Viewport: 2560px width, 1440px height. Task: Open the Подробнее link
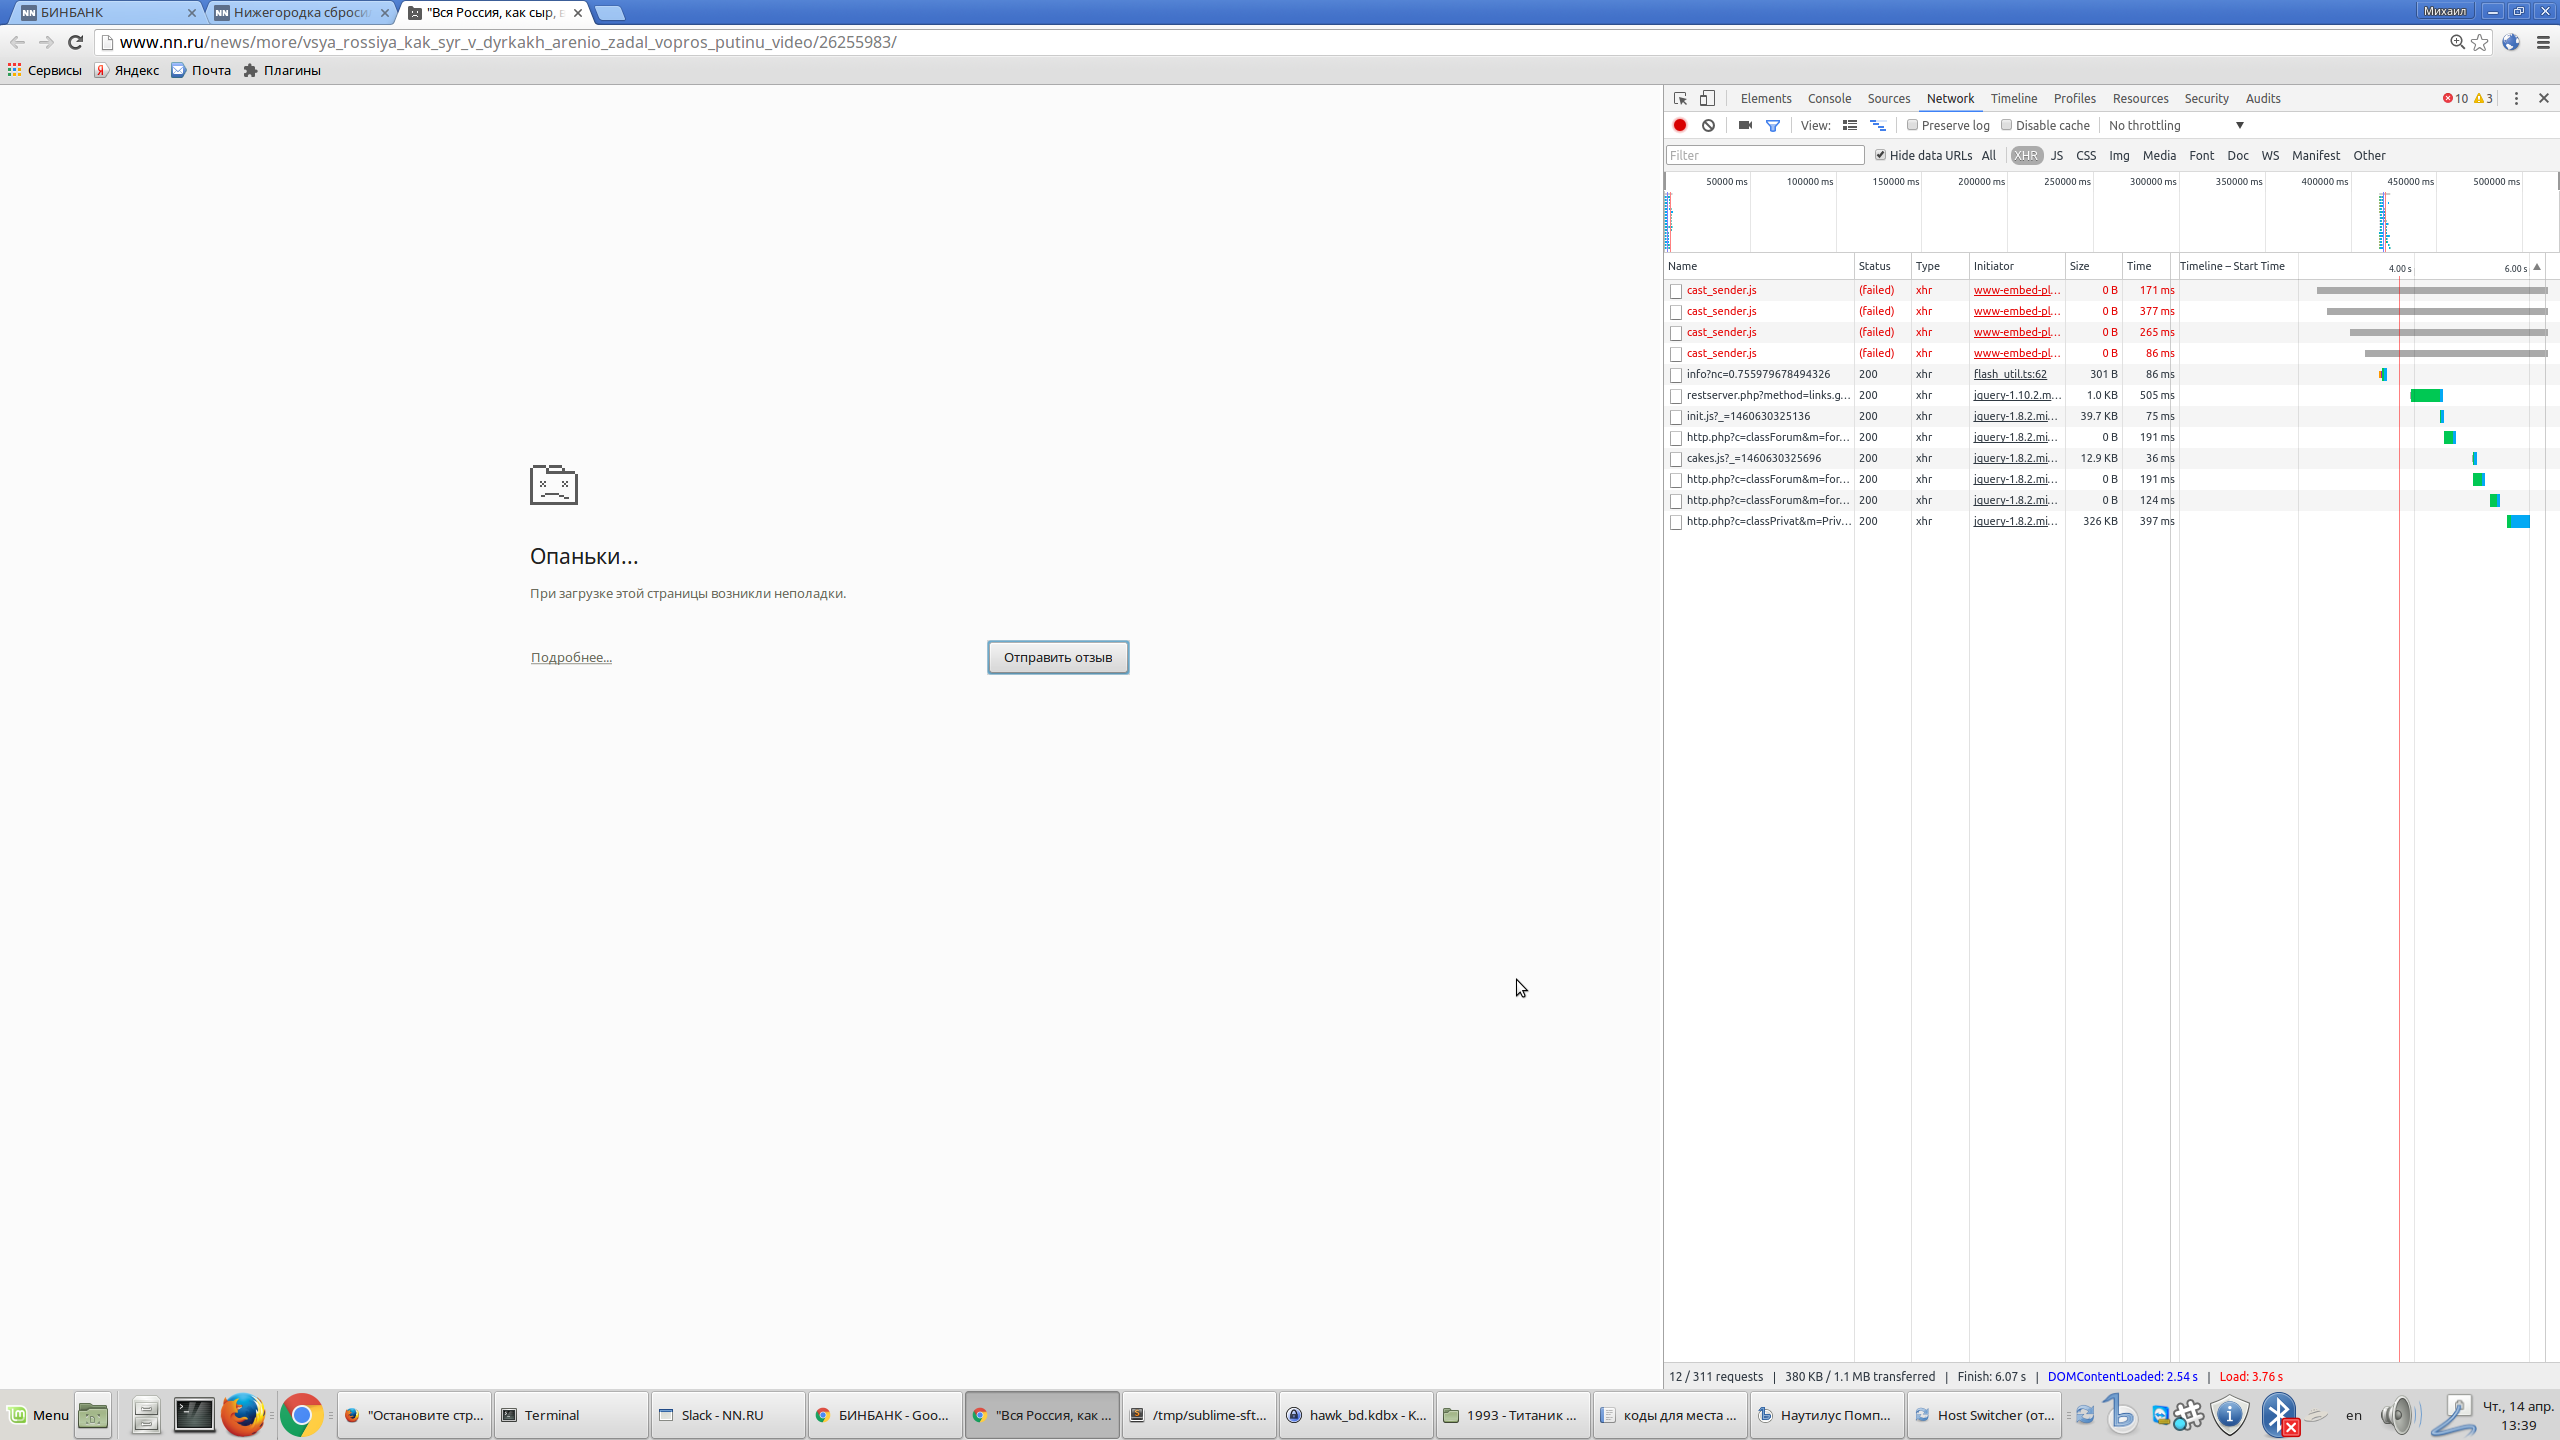pyautogui.click(x=571, y=657)
